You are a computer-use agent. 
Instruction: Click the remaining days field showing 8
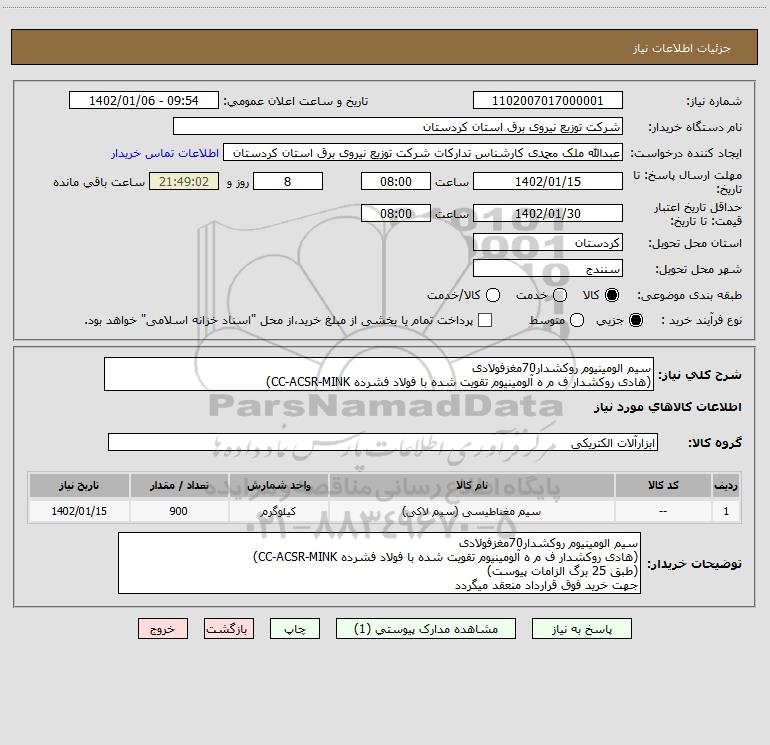(288, 181)
